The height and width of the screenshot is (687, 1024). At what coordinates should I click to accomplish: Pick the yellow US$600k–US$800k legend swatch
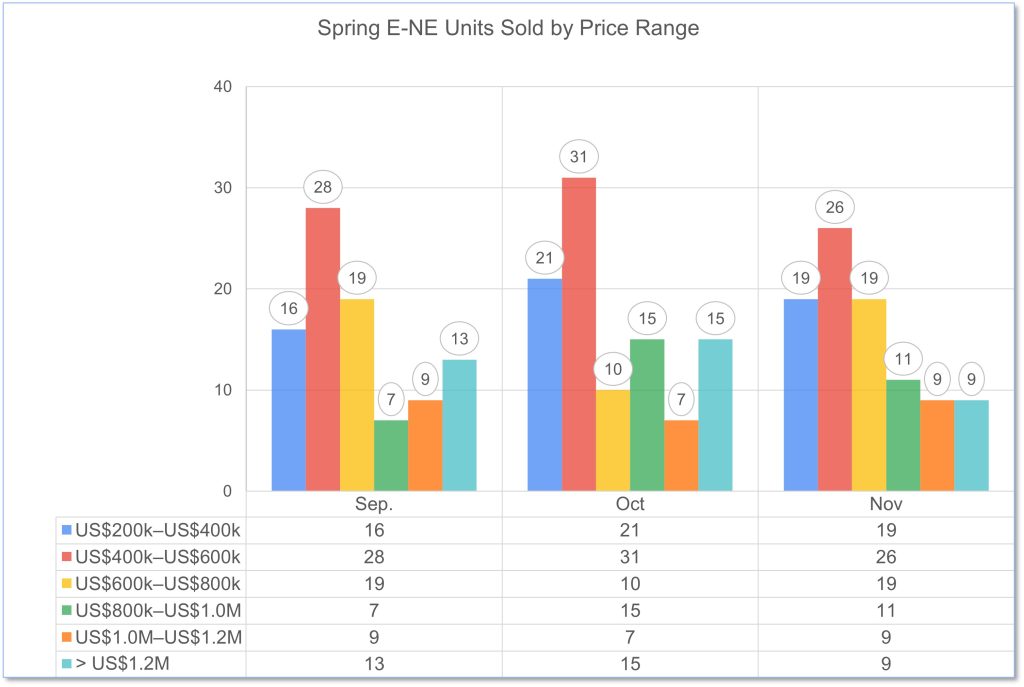67,583
